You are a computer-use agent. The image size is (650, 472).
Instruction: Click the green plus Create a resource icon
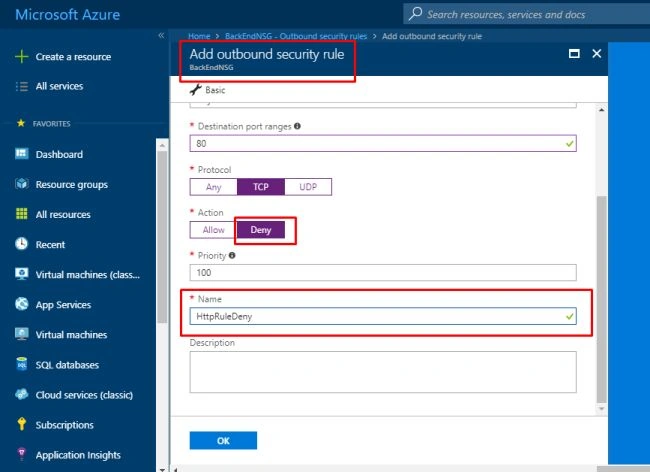[22, 57]
